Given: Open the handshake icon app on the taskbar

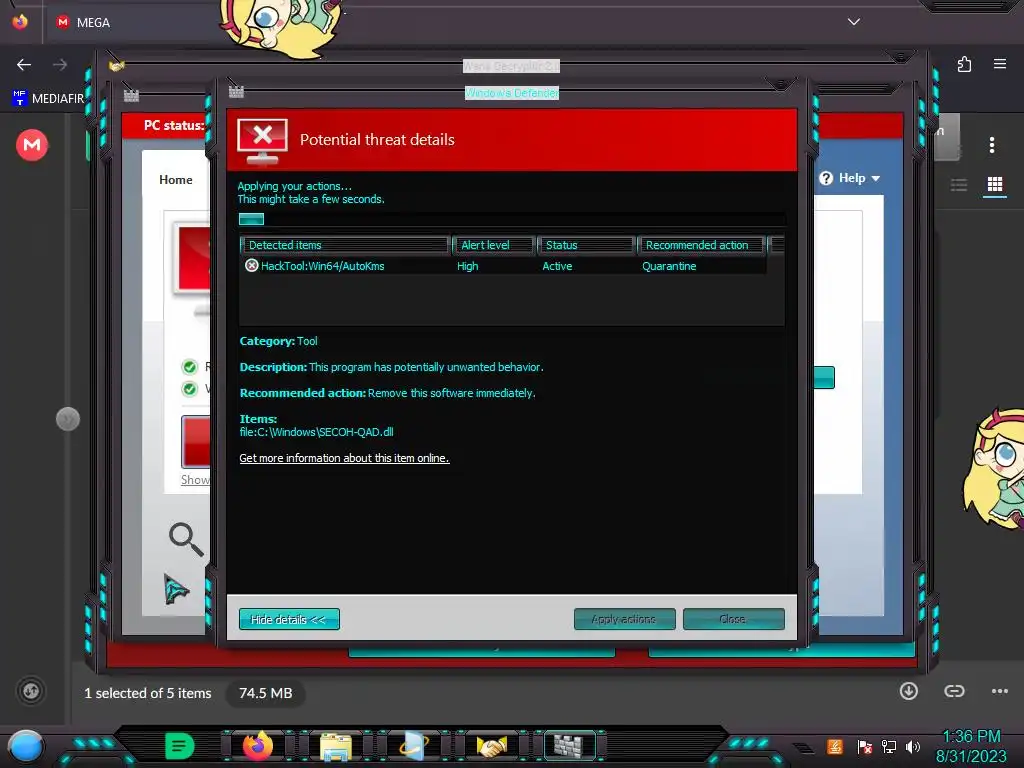Looking at the screenshot, I should pos(492,746).
